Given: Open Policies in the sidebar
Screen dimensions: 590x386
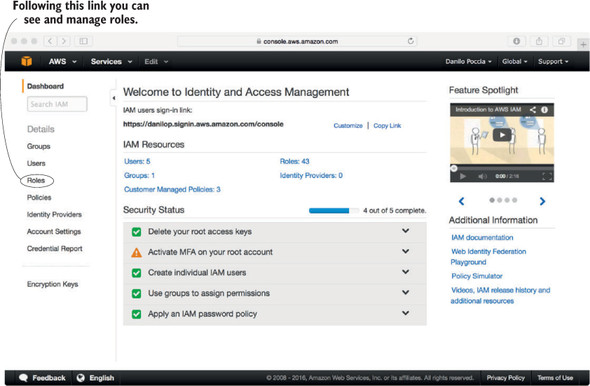Looking at the screenshot, I should [x=39, y=198].
